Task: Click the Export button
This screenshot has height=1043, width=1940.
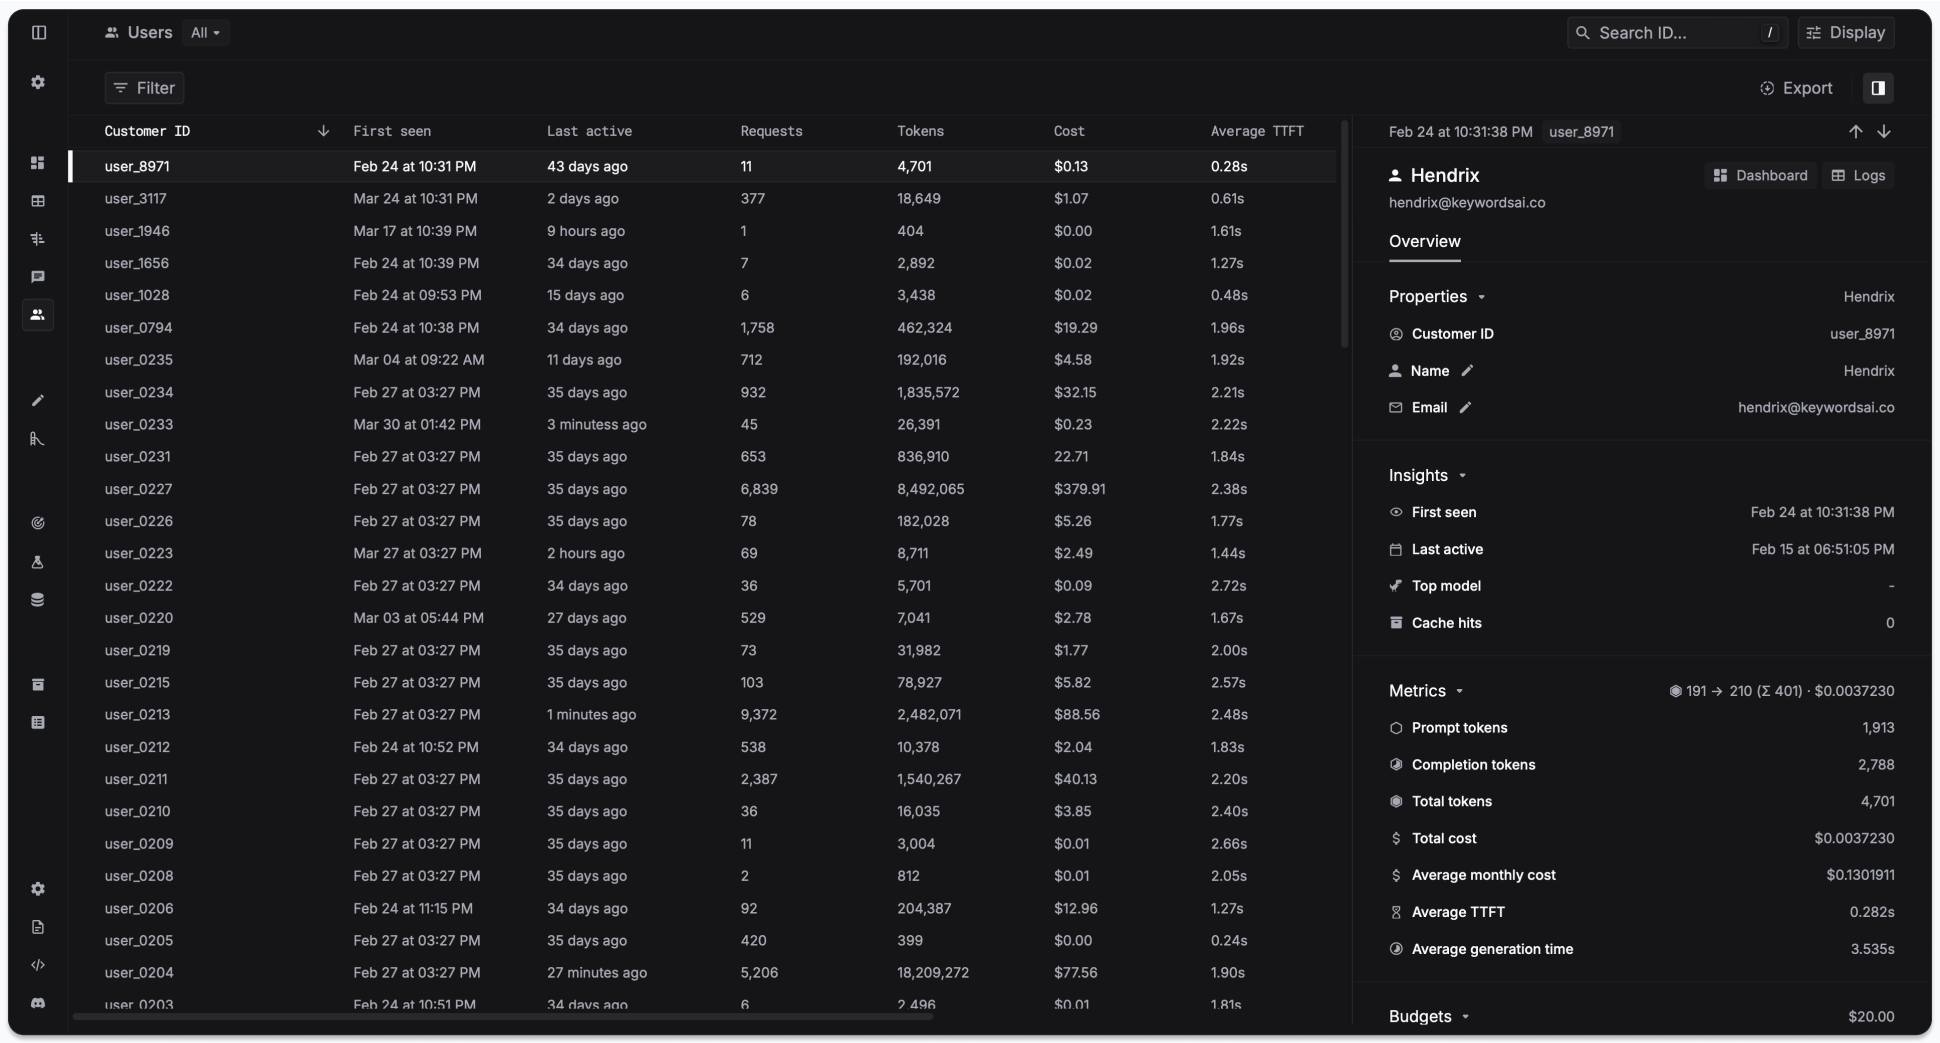Action: coord(1797,88)
